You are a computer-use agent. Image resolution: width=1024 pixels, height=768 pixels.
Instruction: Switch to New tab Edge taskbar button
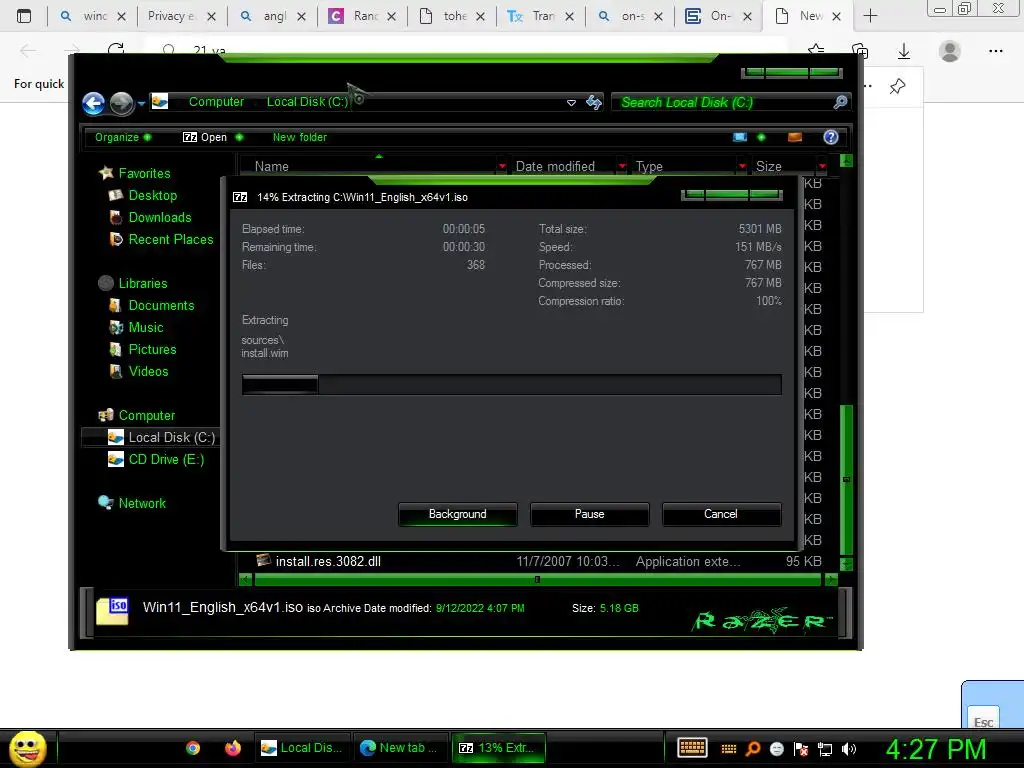coord(400,748)
